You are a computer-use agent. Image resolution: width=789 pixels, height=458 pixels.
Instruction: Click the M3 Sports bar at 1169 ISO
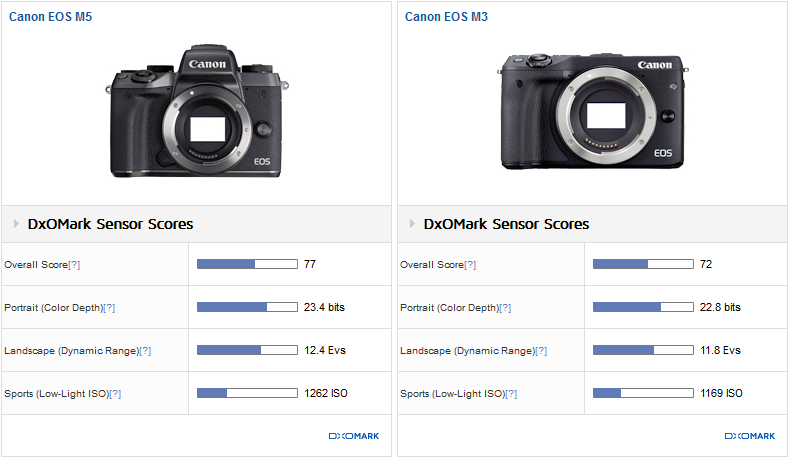click(643, 393)
